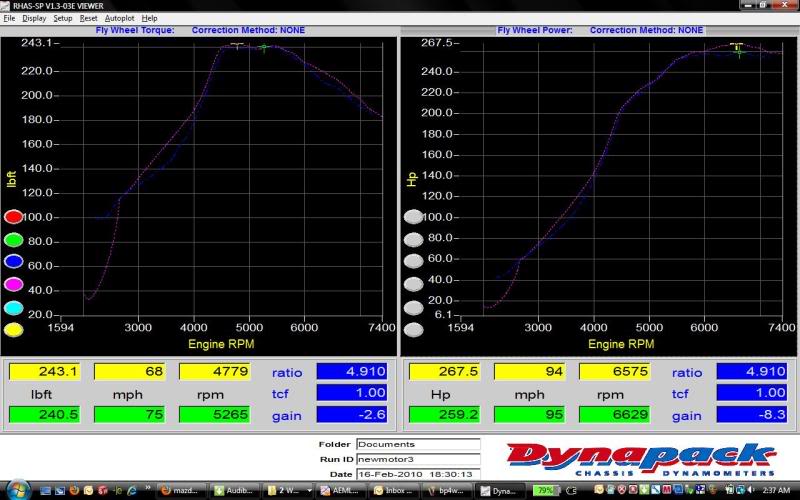Open the Display menu
800x500 pixels.
pyautogui.click(x=34, y=18)
